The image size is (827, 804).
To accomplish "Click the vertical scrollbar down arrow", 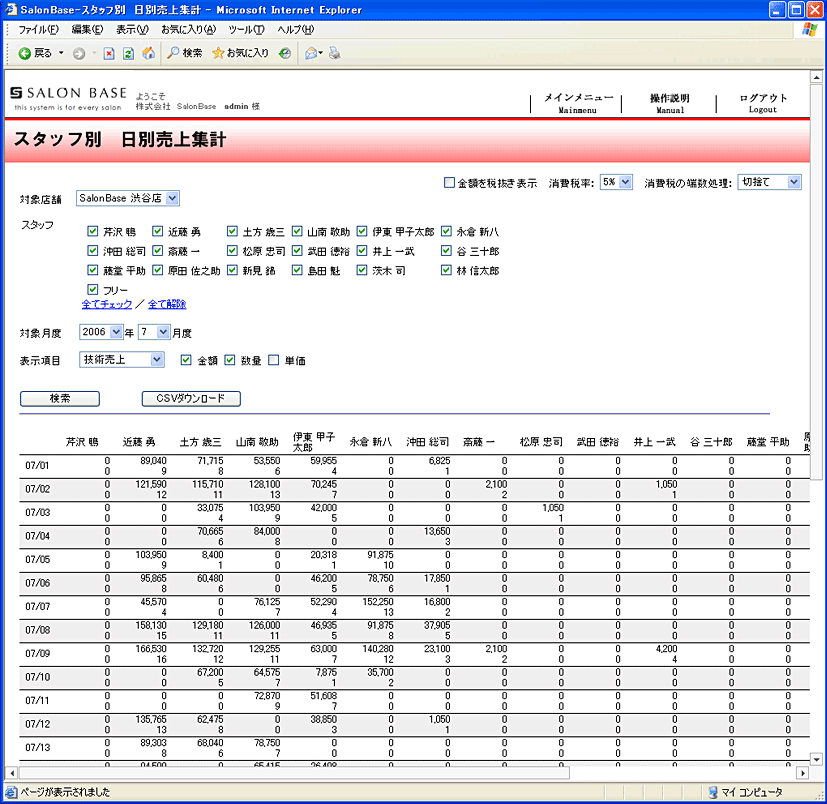I will pyautogui.click(x=816, y=760).
